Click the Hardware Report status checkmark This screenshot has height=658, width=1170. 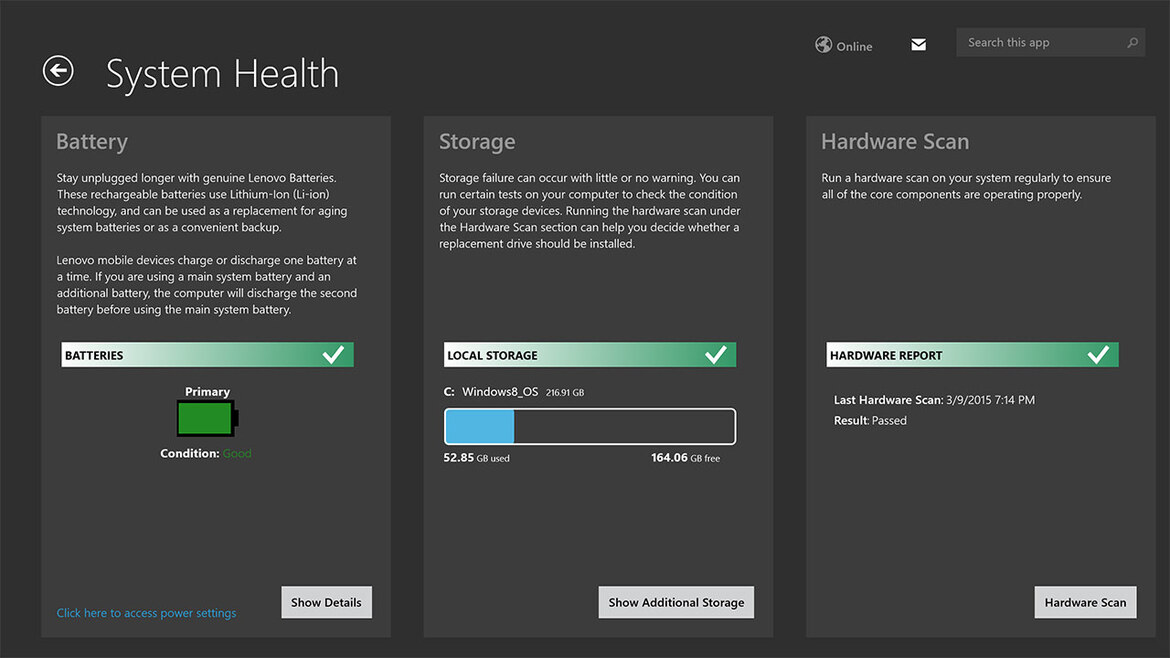click(1098, 354)
